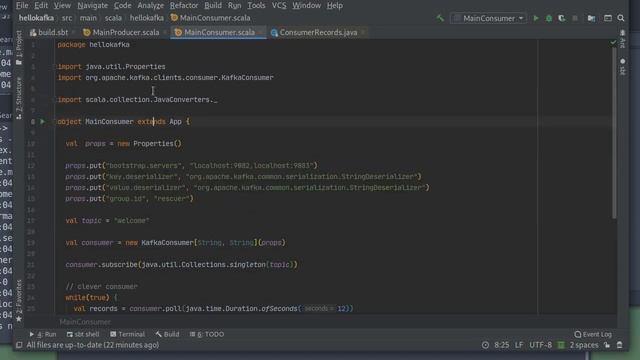
Task: Click cursor position 8:25 in status bar
Action: 502,345
